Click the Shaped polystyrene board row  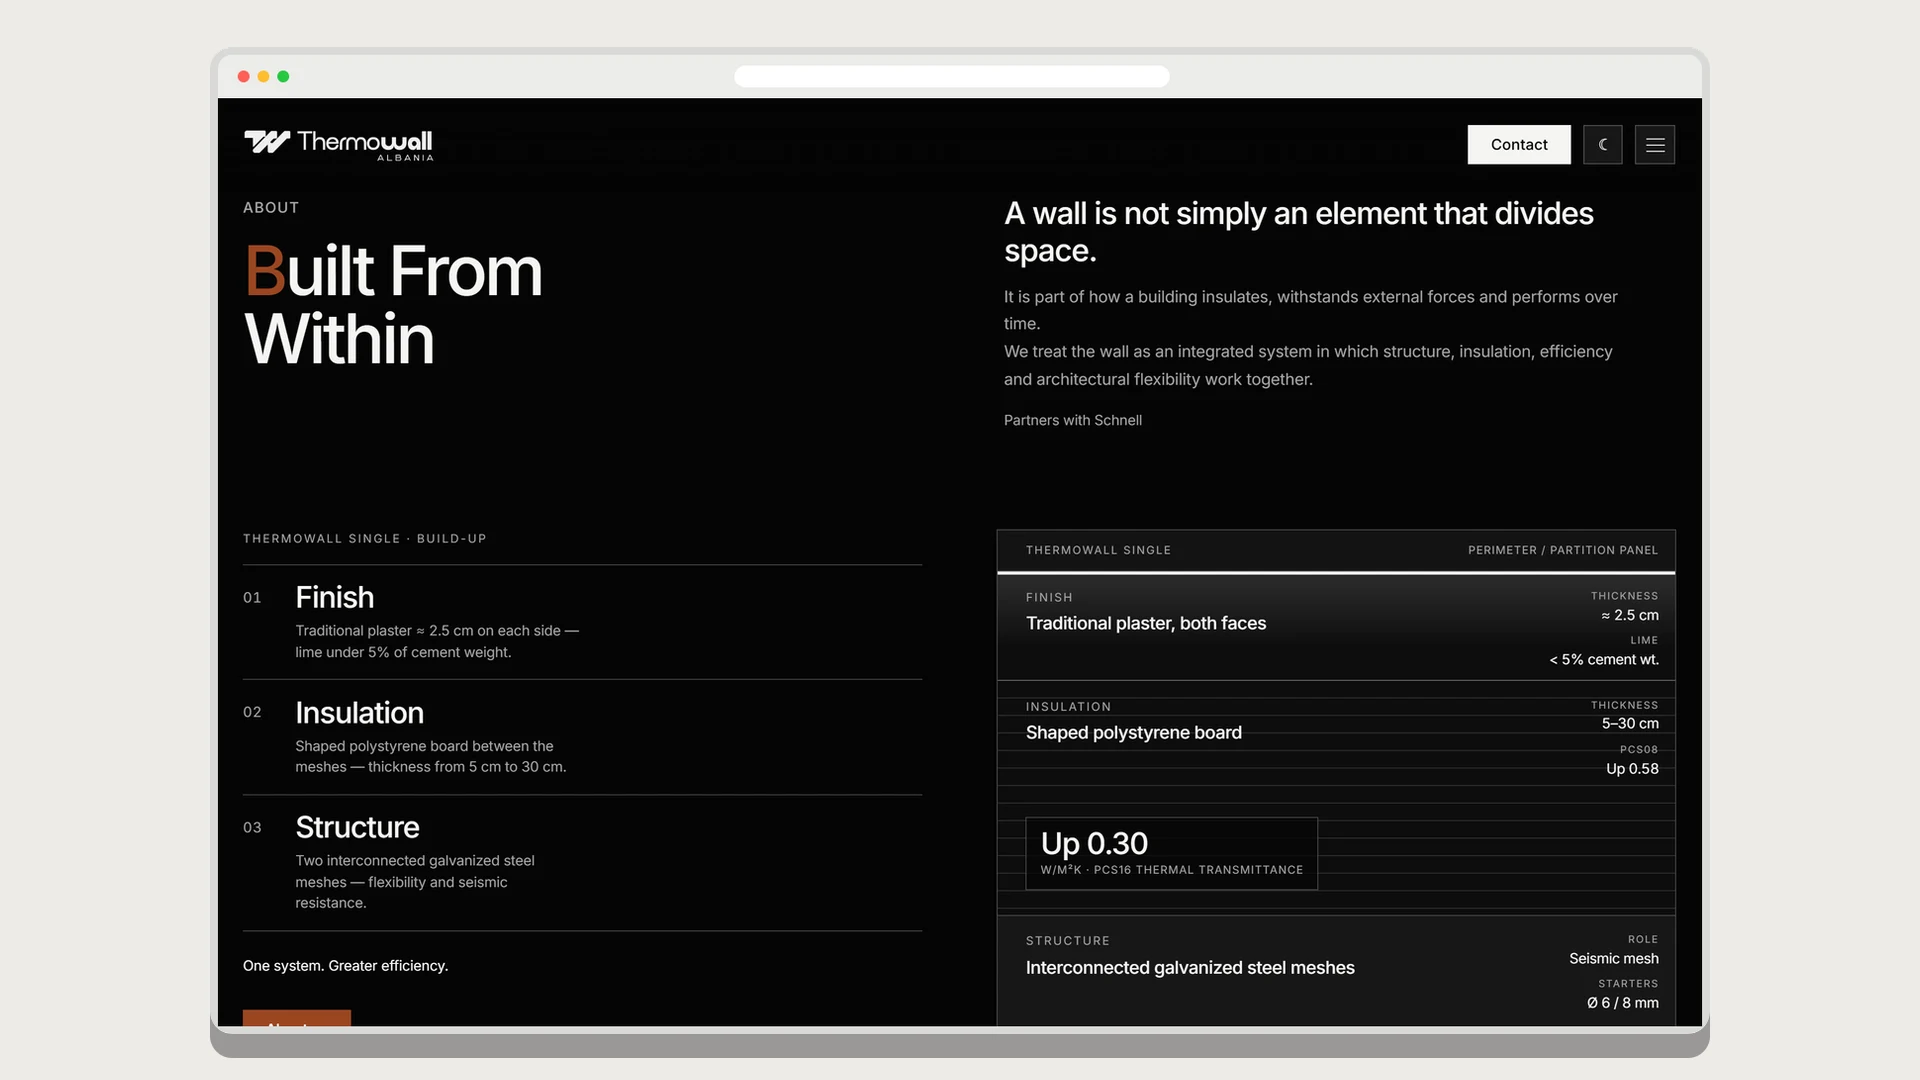(x=1336, y=738)
